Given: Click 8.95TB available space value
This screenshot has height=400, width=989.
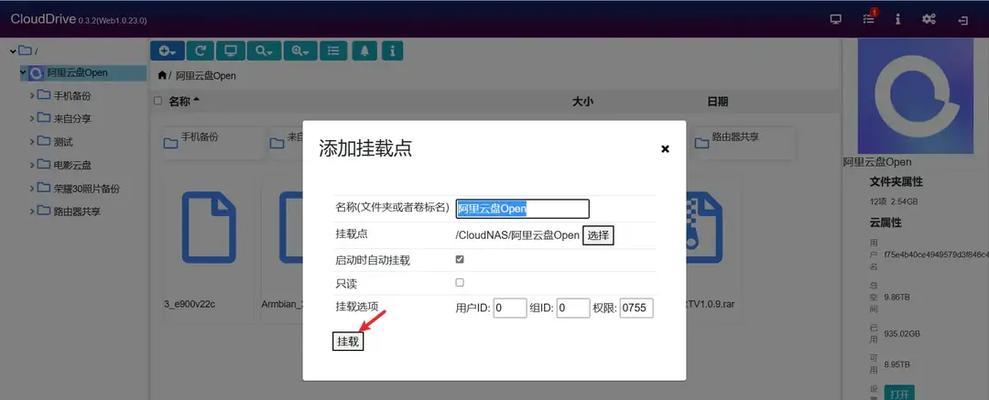Looking at the screenshot, I should coord(897,365).
